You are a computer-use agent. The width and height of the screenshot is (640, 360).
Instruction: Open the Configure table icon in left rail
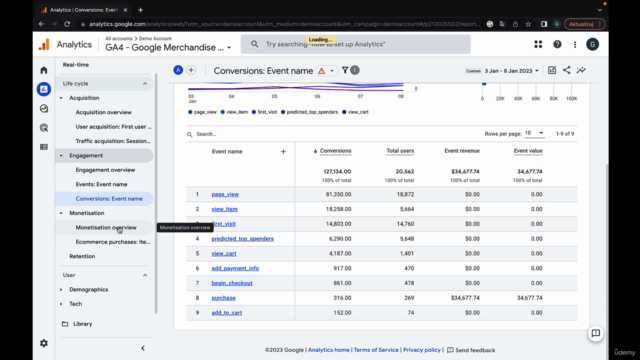click(44, 147)
